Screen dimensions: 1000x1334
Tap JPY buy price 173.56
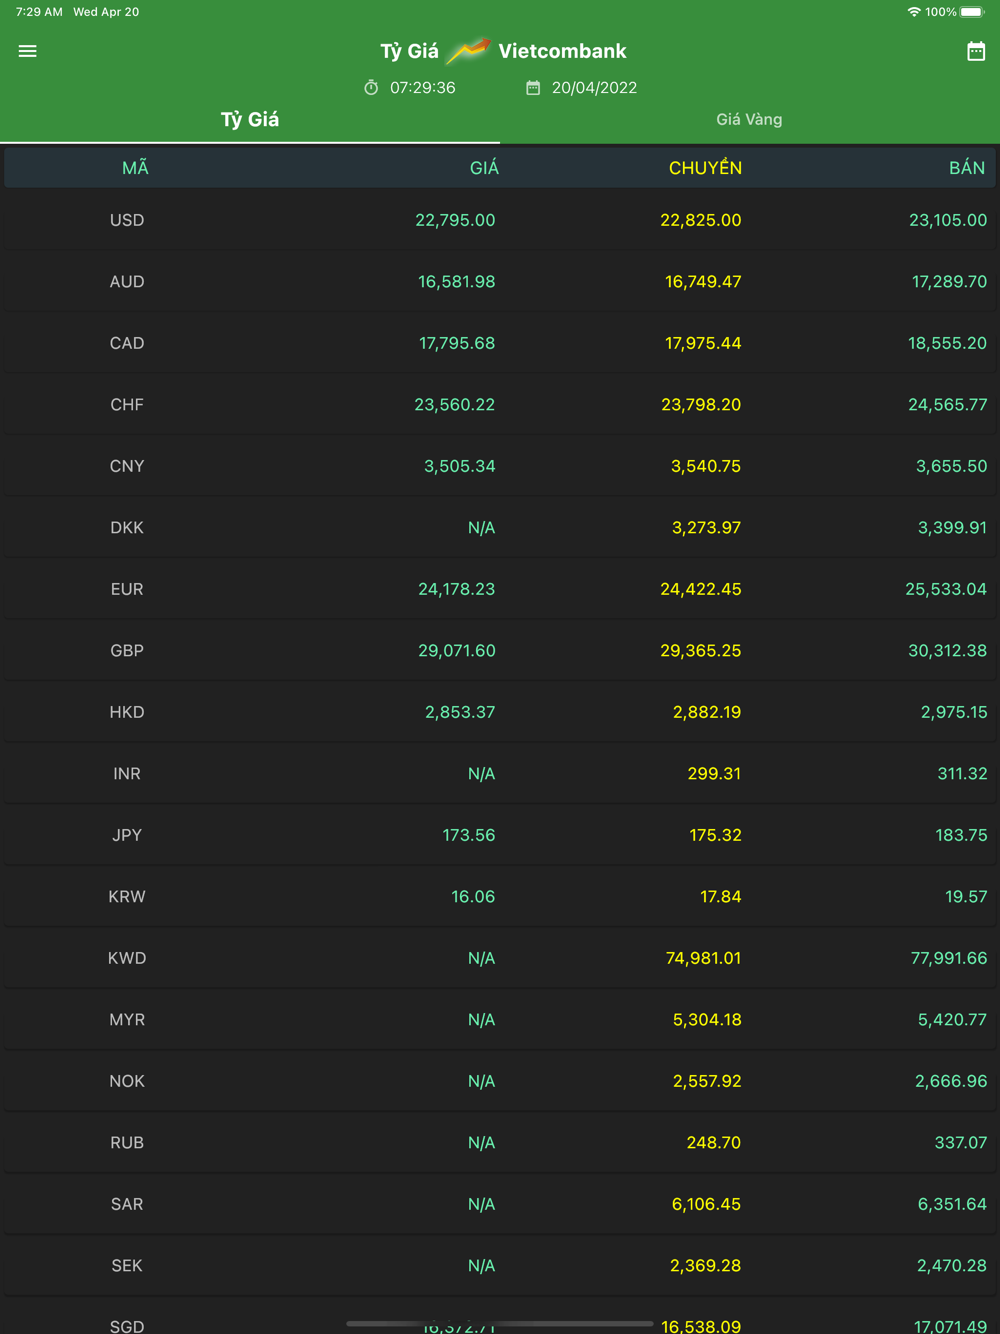(469, 835)
